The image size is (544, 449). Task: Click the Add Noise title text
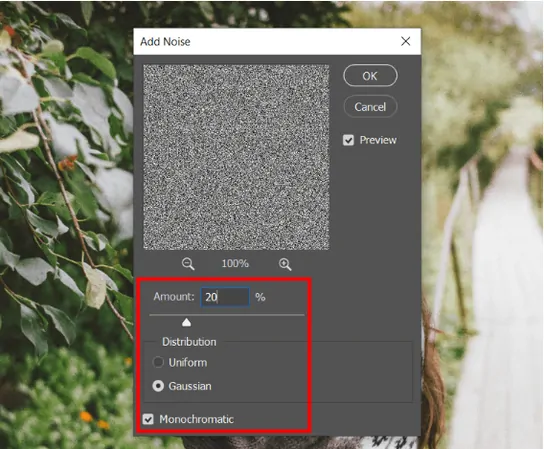click(x=165, y=42)
